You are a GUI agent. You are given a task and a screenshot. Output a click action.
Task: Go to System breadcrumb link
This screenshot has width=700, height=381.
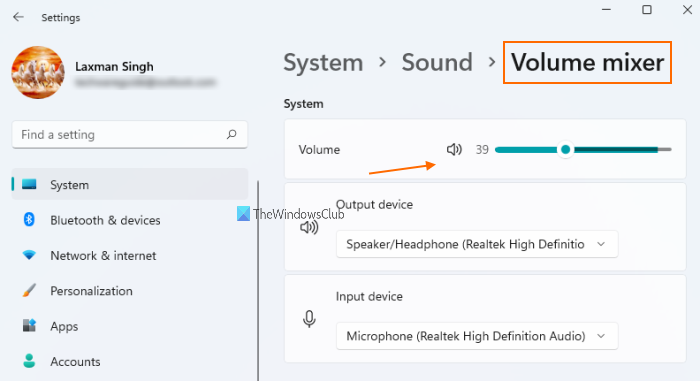(323, 62)
